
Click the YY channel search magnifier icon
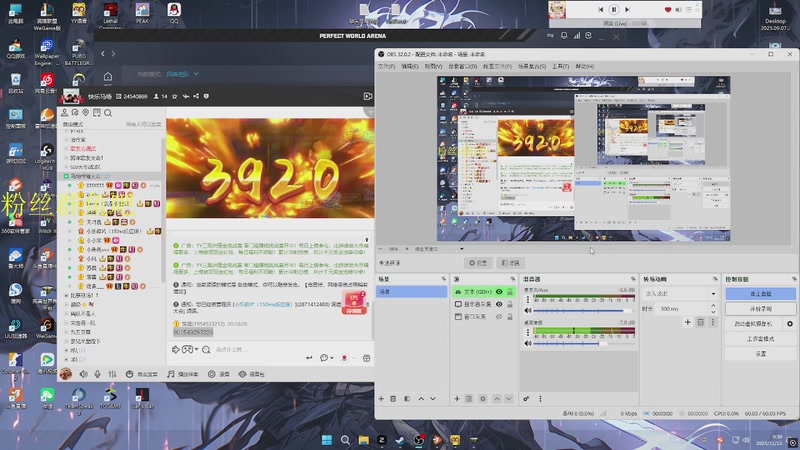(108, 113)
